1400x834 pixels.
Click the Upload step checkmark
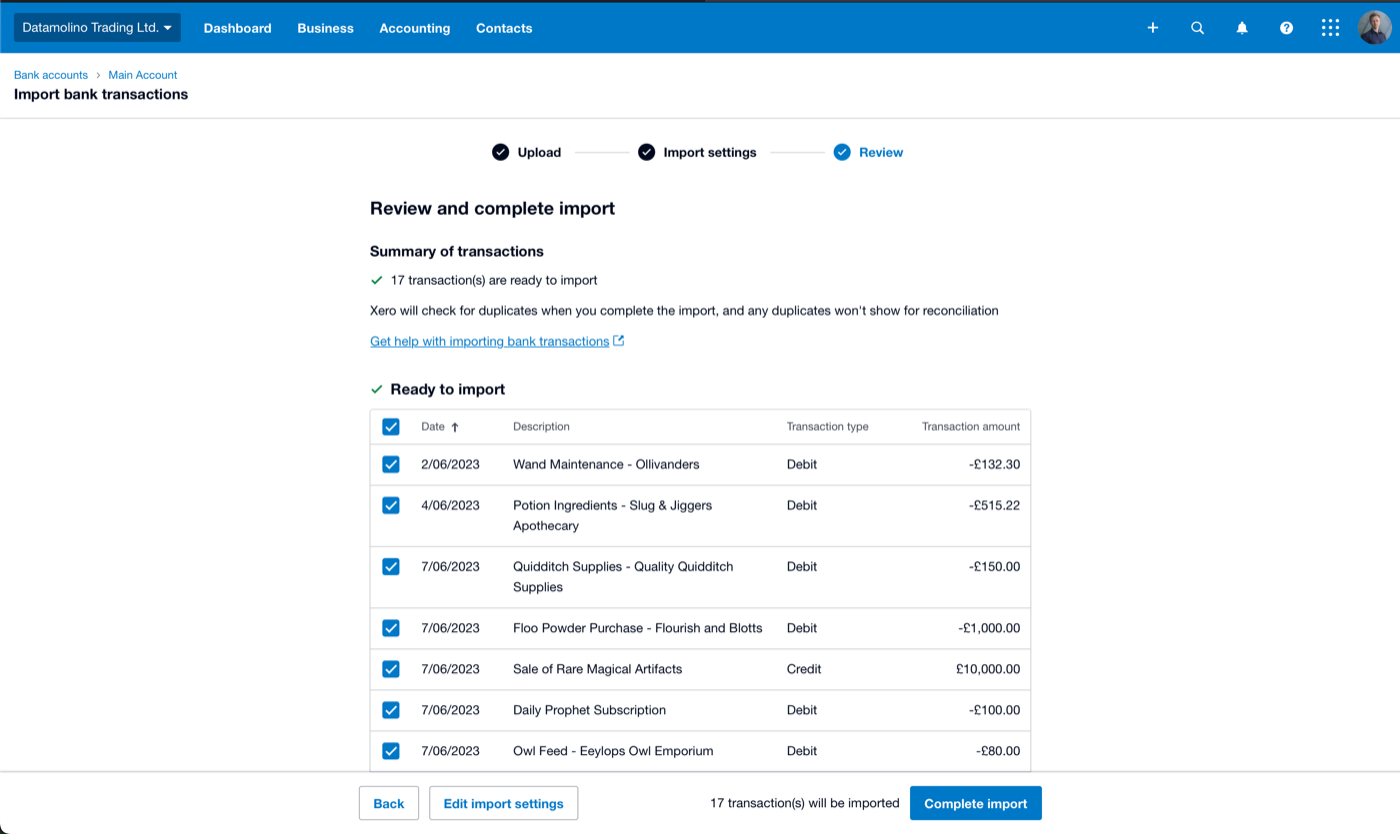tap(500, 152)
